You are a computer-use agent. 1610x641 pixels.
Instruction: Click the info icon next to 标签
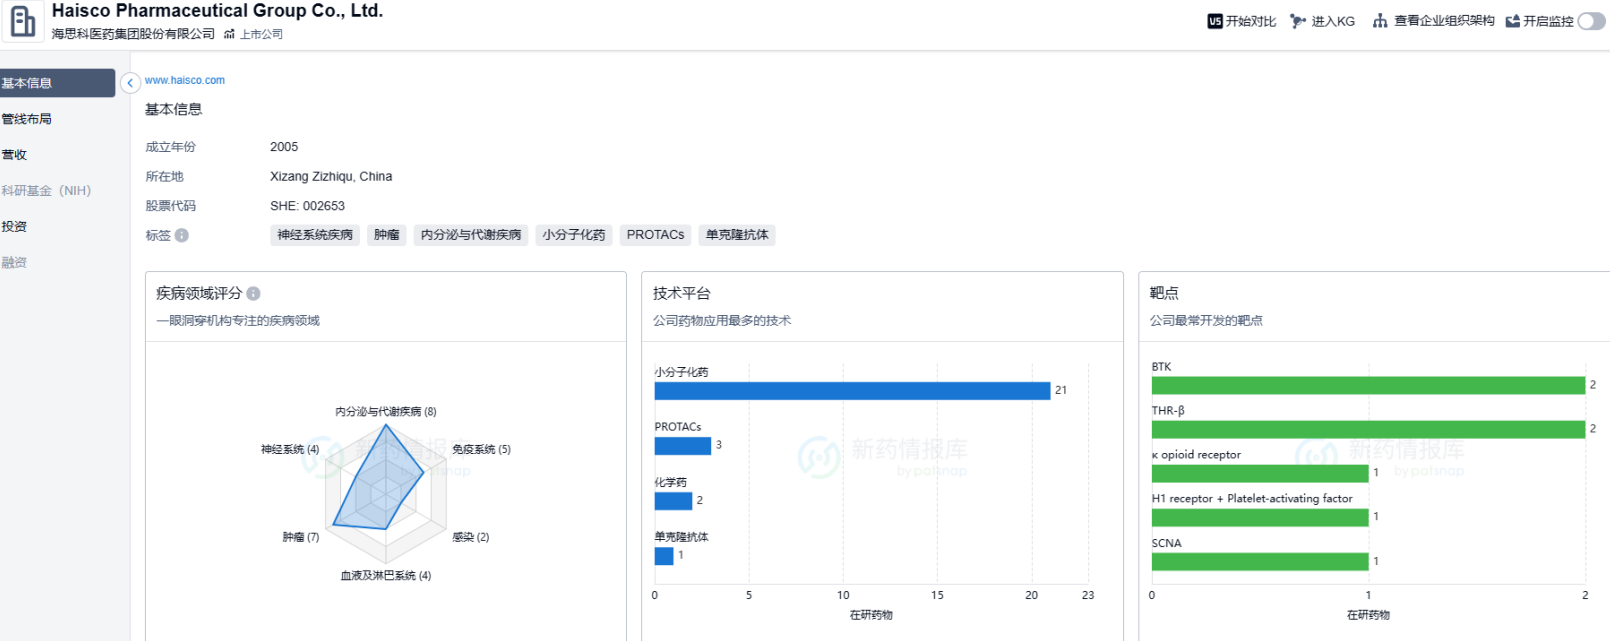point(182,236)
